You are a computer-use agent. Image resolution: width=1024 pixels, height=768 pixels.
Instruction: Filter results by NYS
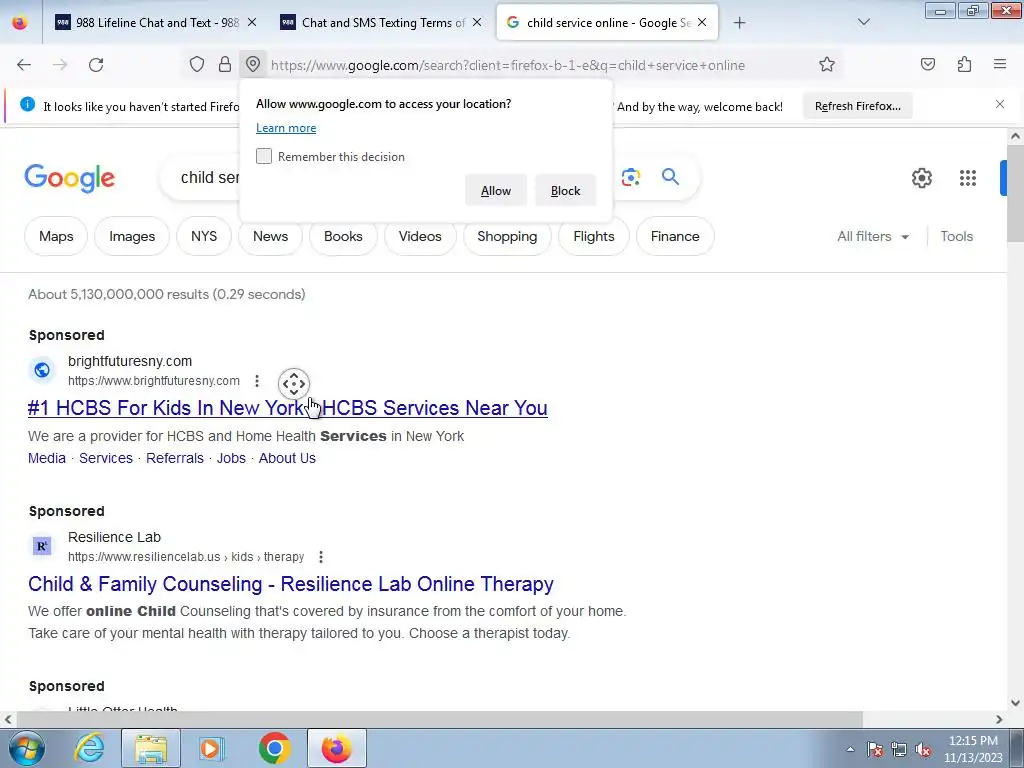[204, 236]
